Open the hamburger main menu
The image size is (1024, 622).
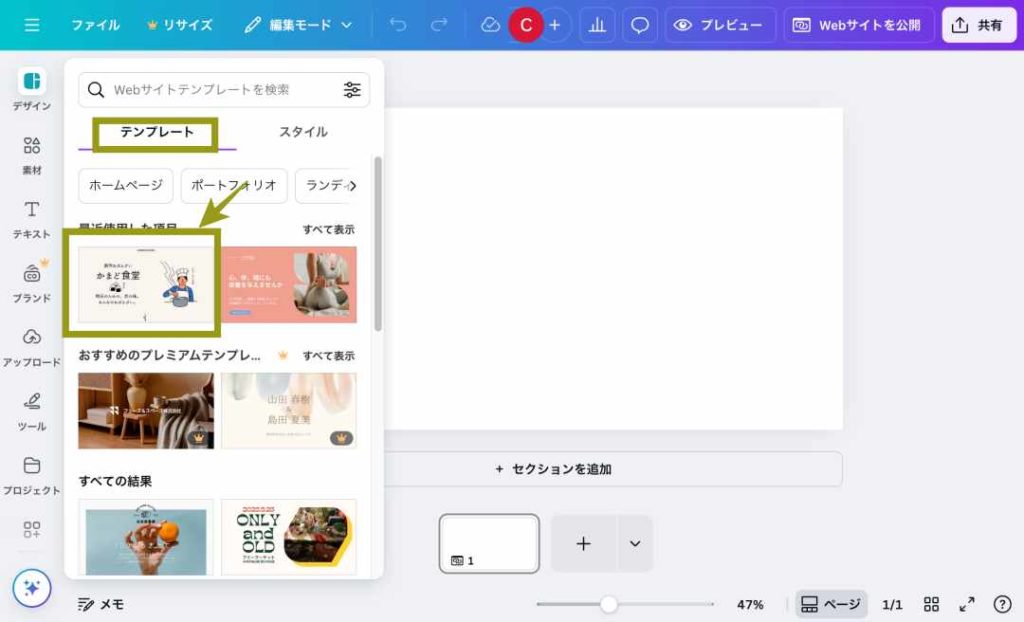pos(32,25)
